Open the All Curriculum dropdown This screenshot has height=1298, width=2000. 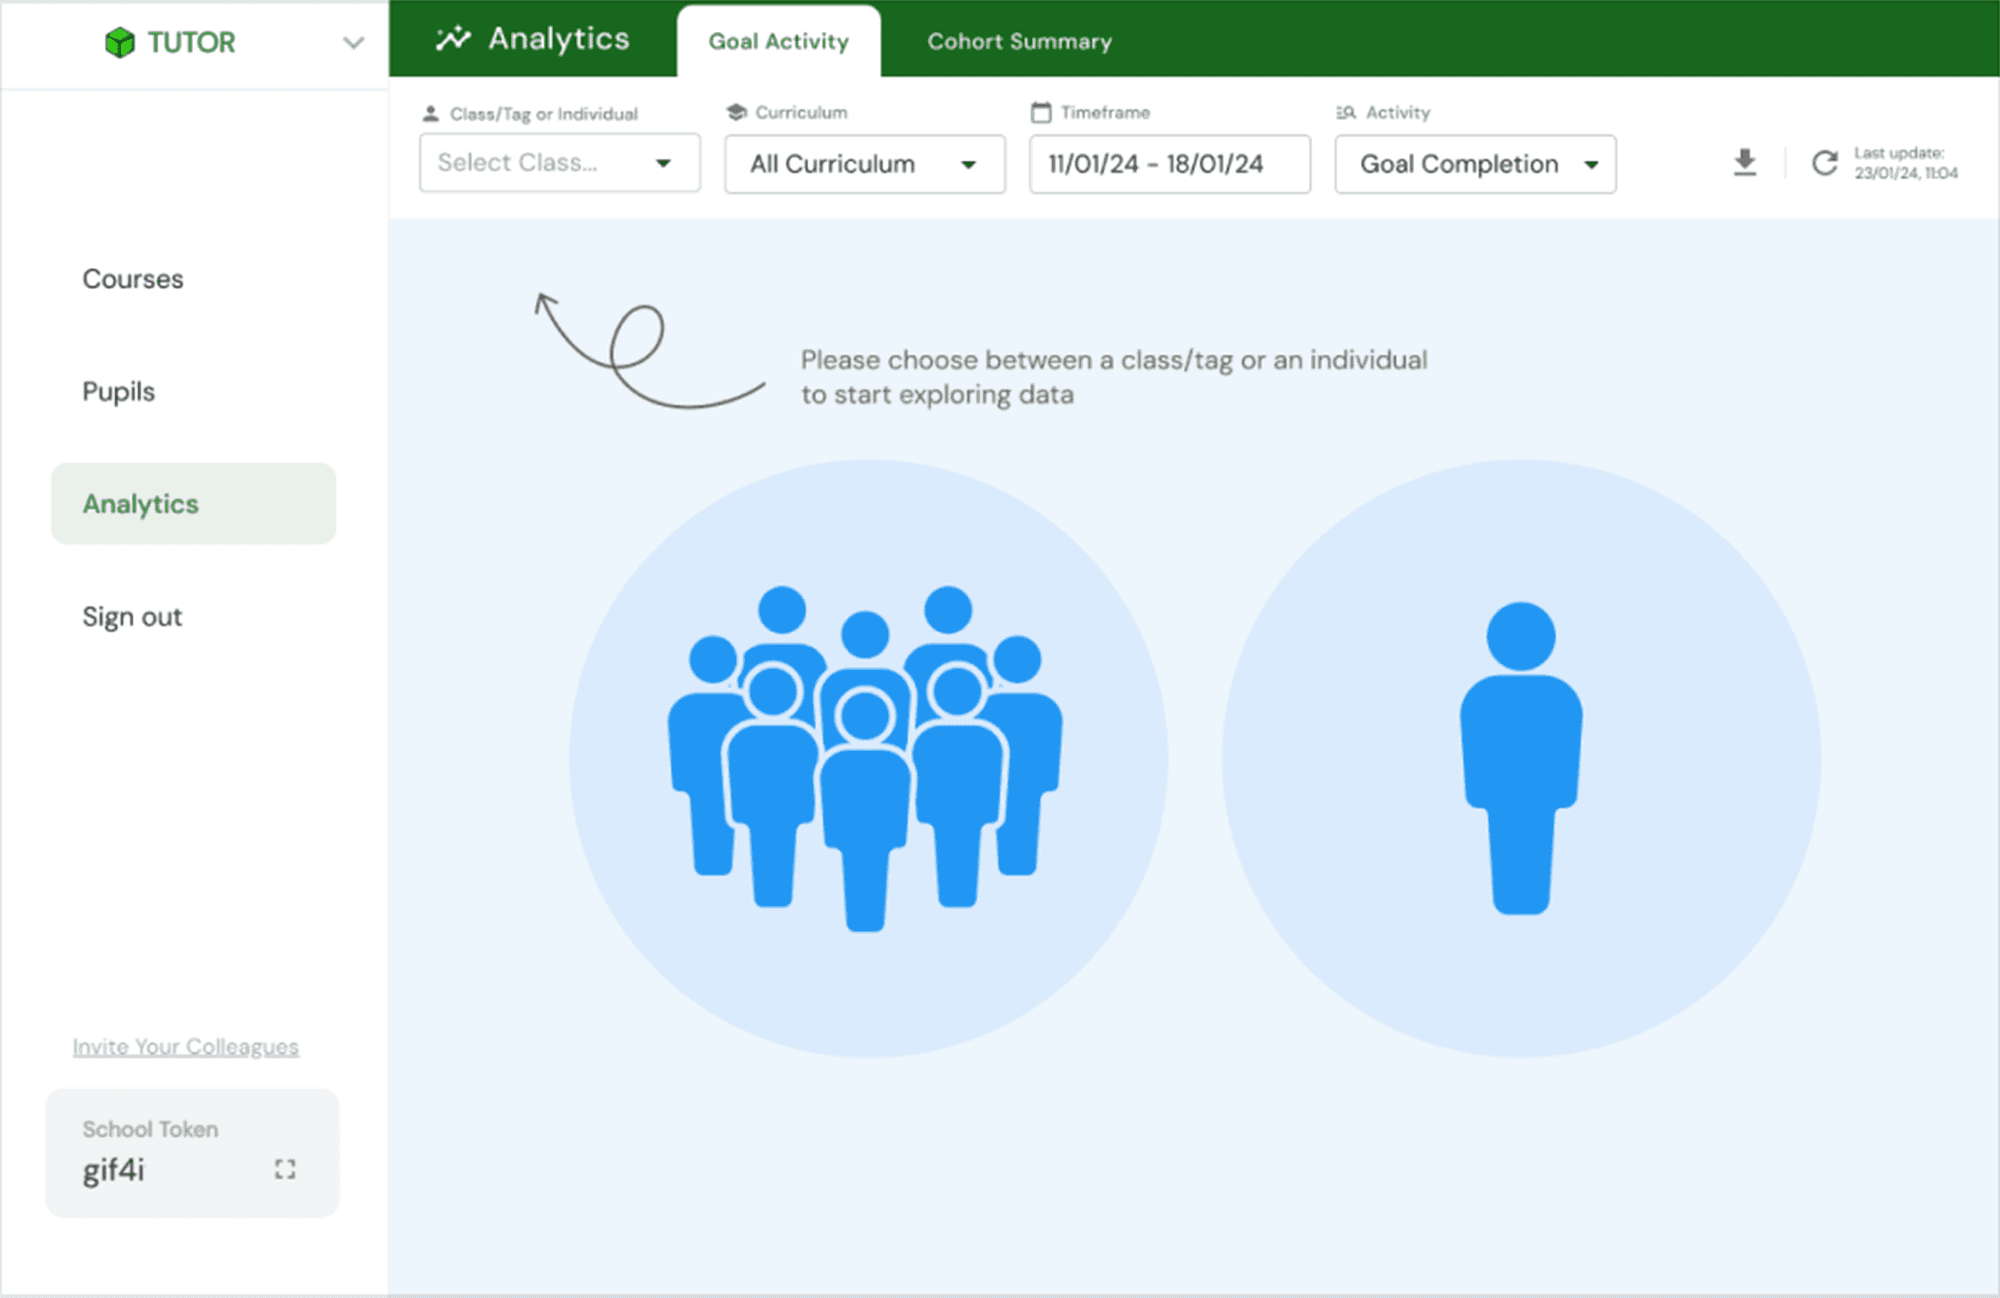point(864,164)
